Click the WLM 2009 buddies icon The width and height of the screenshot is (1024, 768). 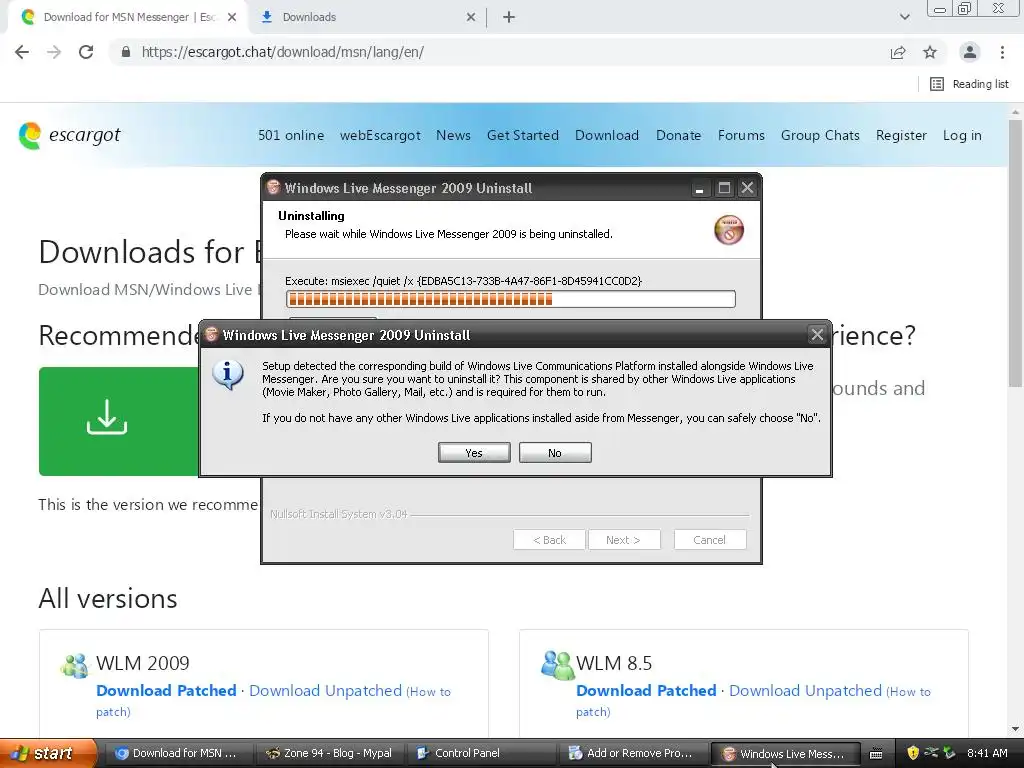[x=74, y=665]
